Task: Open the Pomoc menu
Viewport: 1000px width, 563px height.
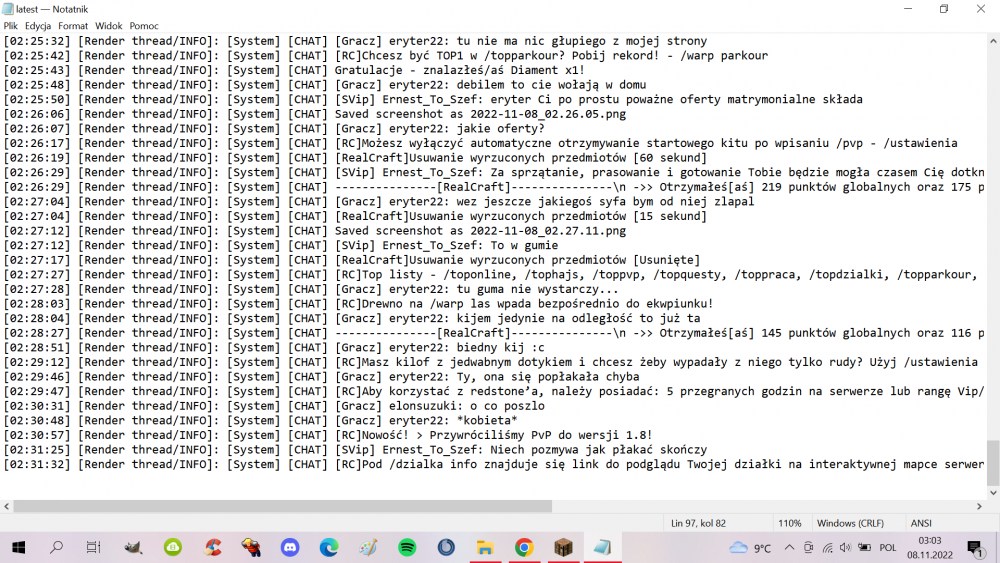Action: (144, 25)
